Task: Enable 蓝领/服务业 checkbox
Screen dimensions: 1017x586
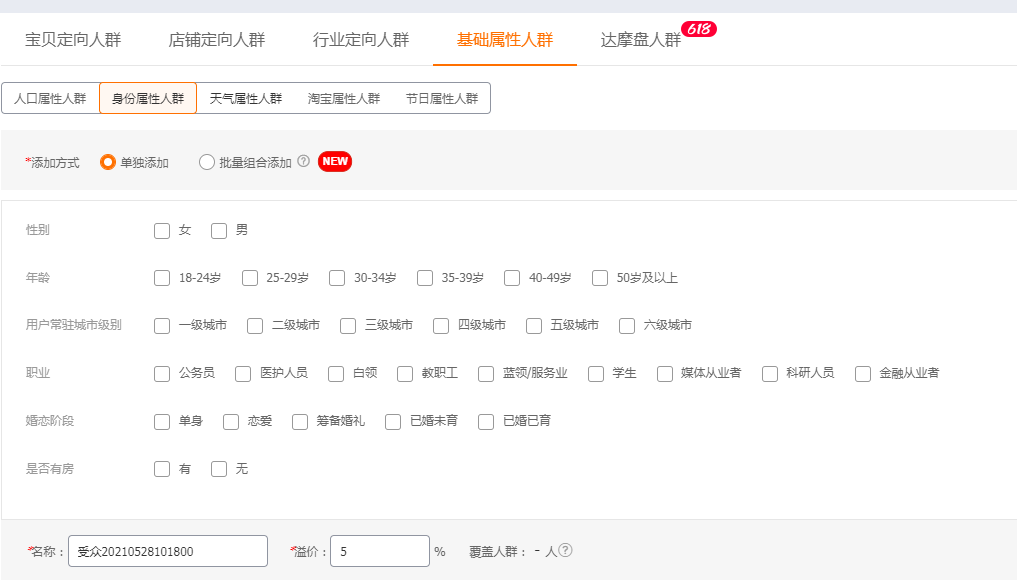Action: click(486, 374)
